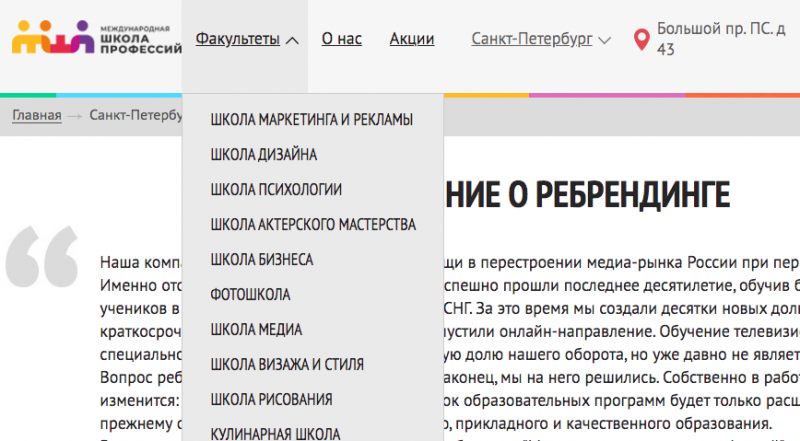Click the Международная Школа Профессий logo
The width and height of the screenshot is (800, 441).
click(x=97, y=37)
